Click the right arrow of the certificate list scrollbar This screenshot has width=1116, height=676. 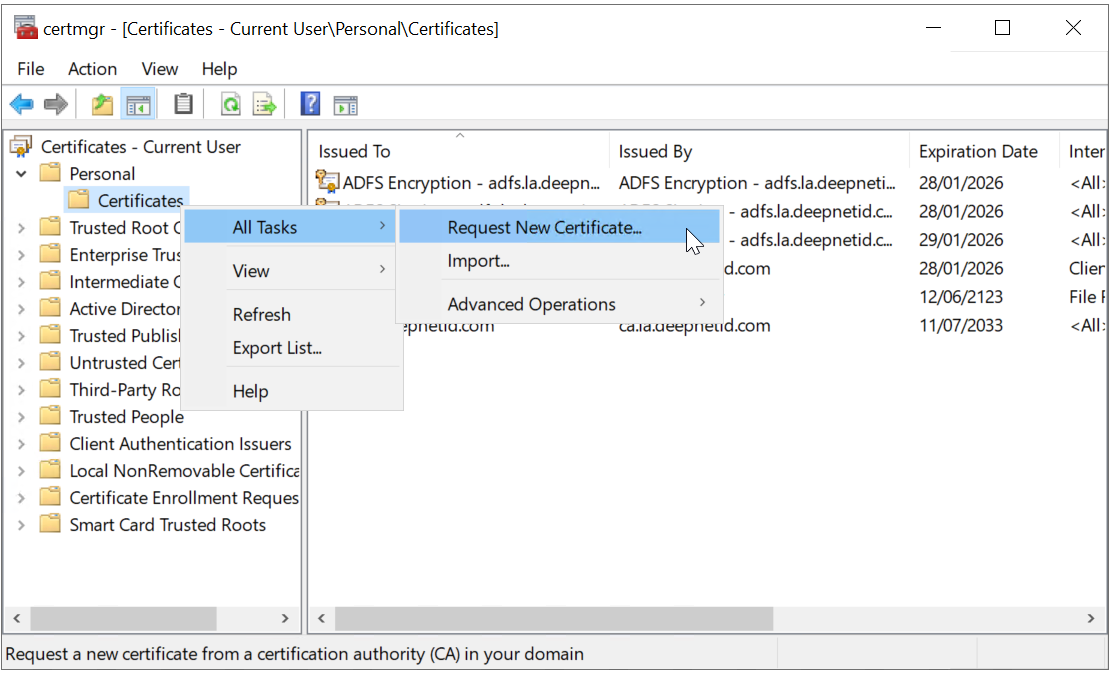click(1091, 619)
